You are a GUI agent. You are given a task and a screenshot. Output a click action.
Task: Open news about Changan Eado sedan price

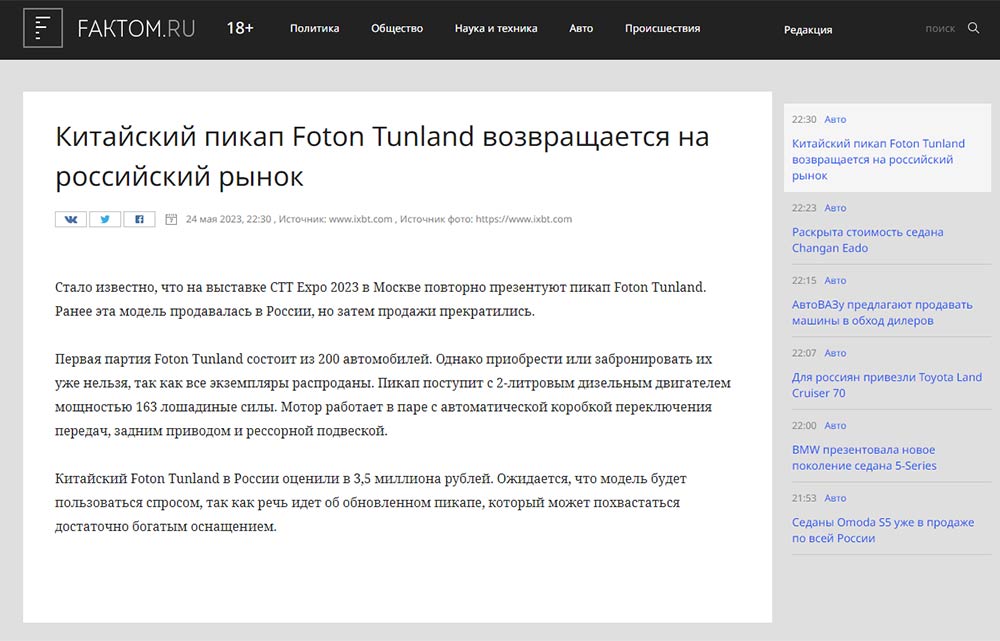tap(867, 240)
